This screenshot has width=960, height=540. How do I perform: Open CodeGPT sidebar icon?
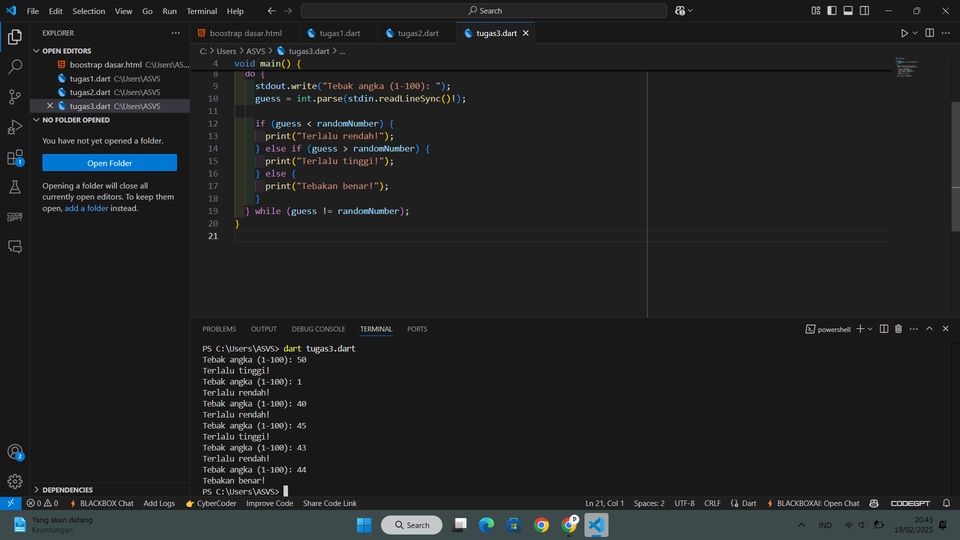(x=15, y=217)
